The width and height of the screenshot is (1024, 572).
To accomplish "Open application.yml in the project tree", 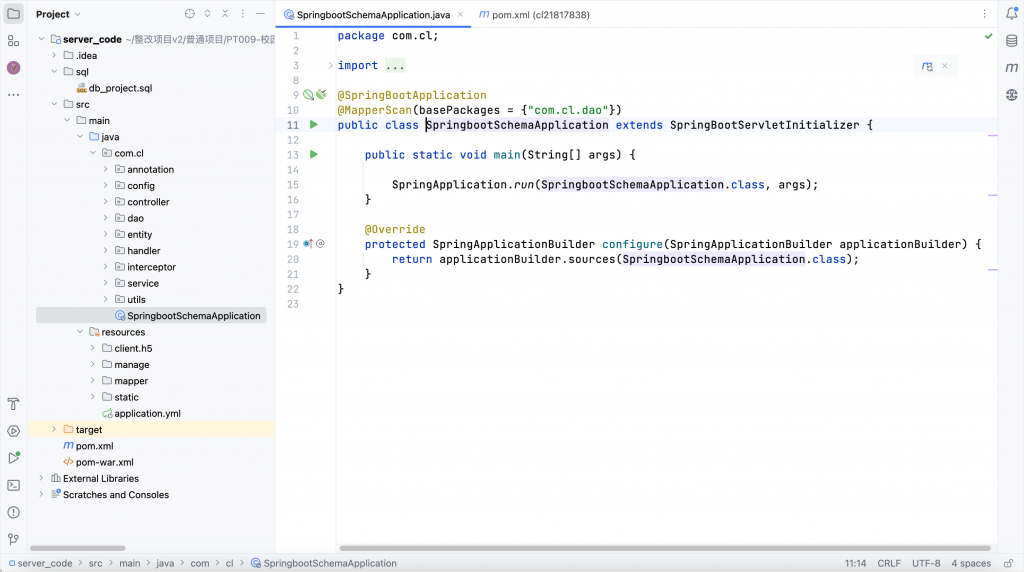I will point(147,413).
